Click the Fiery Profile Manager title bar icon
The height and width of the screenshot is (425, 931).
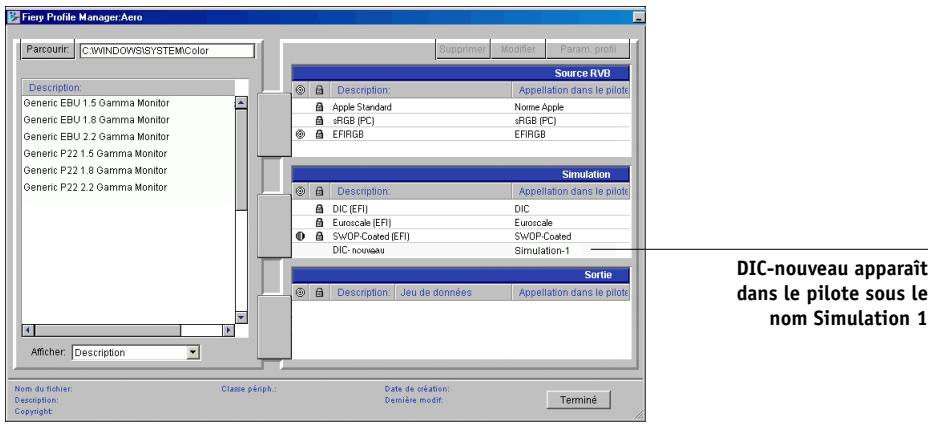pyautogui.click(x=12, y=17)
